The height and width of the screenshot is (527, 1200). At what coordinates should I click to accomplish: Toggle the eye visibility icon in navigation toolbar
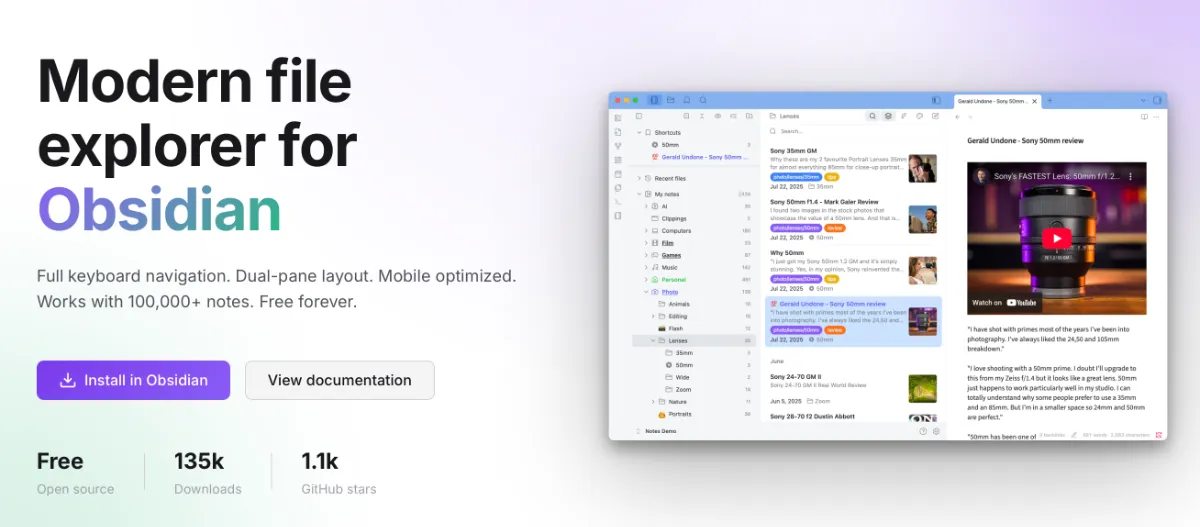[717, 116]
